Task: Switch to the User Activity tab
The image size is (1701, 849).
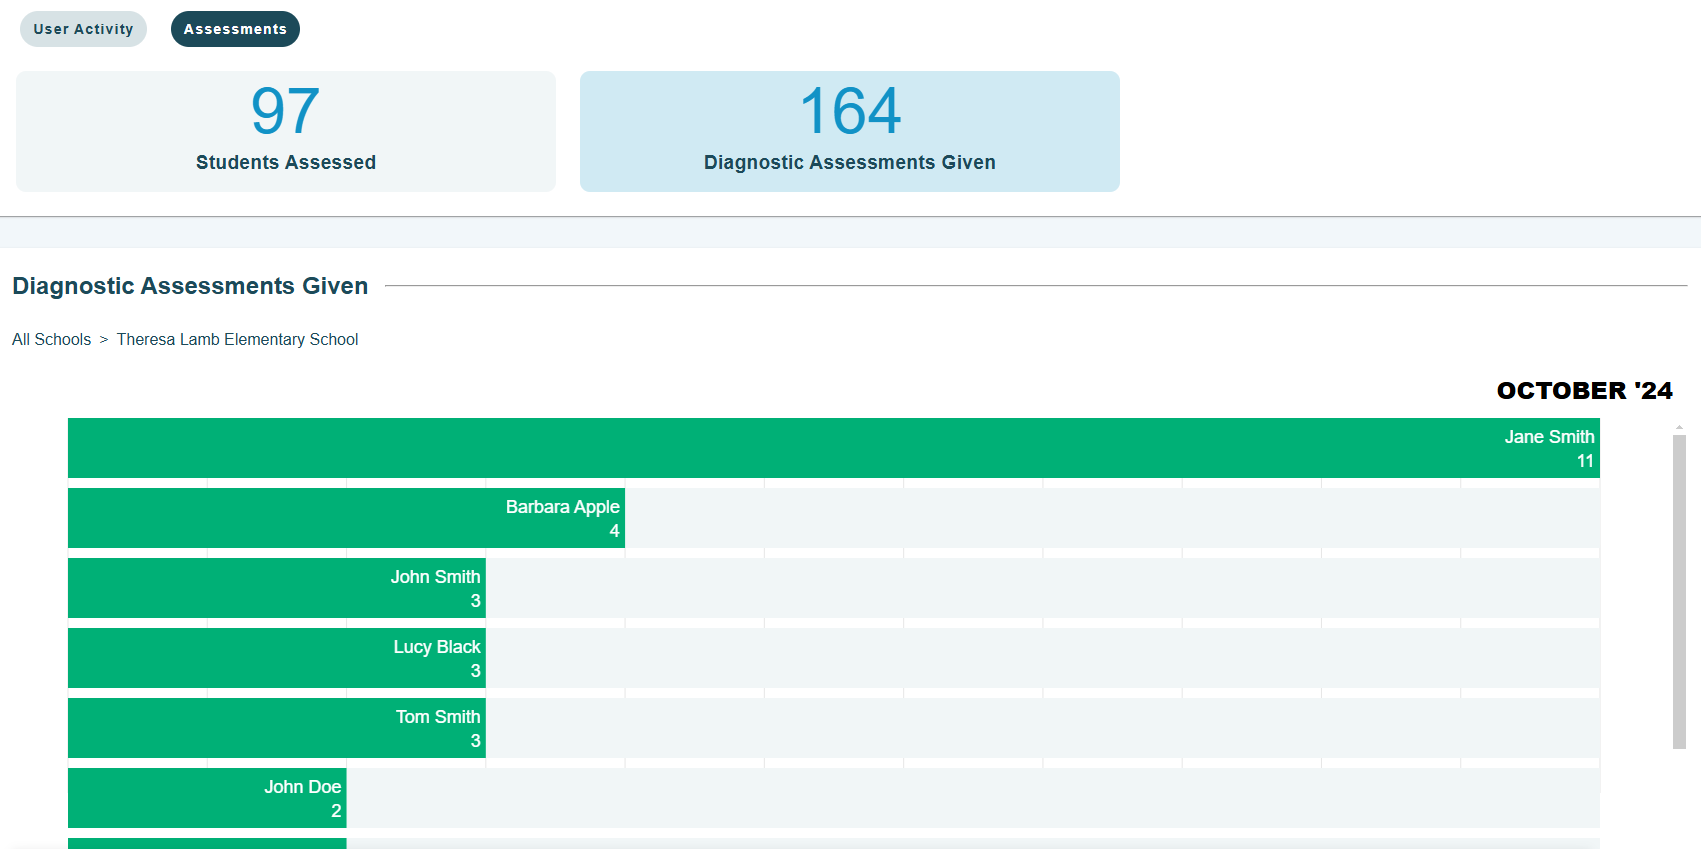Action: click(x=83, y=29)
